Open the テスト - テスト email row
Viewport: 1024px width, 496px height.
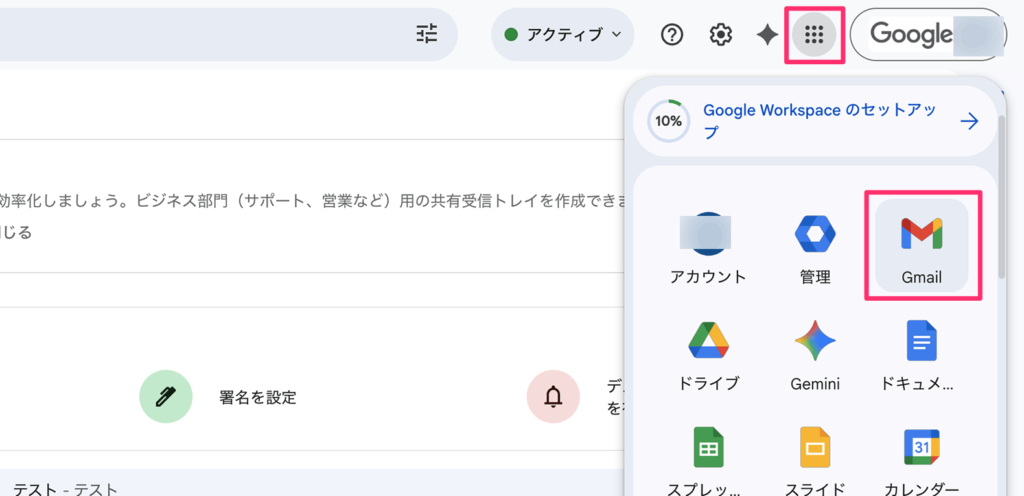coord(312,483)
